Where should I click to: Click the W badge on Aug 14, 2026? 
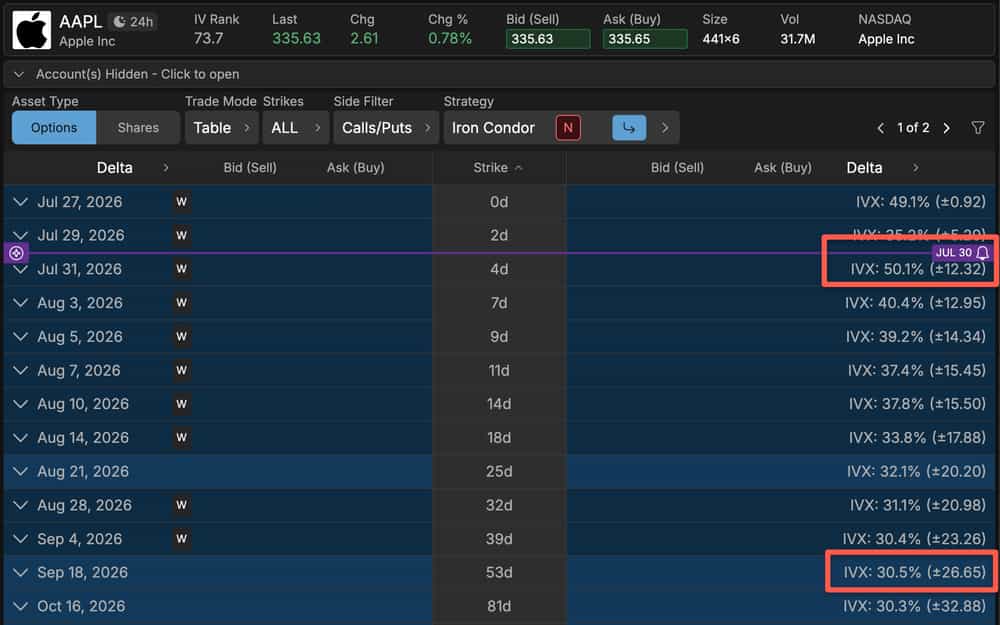tap(182, 438)
